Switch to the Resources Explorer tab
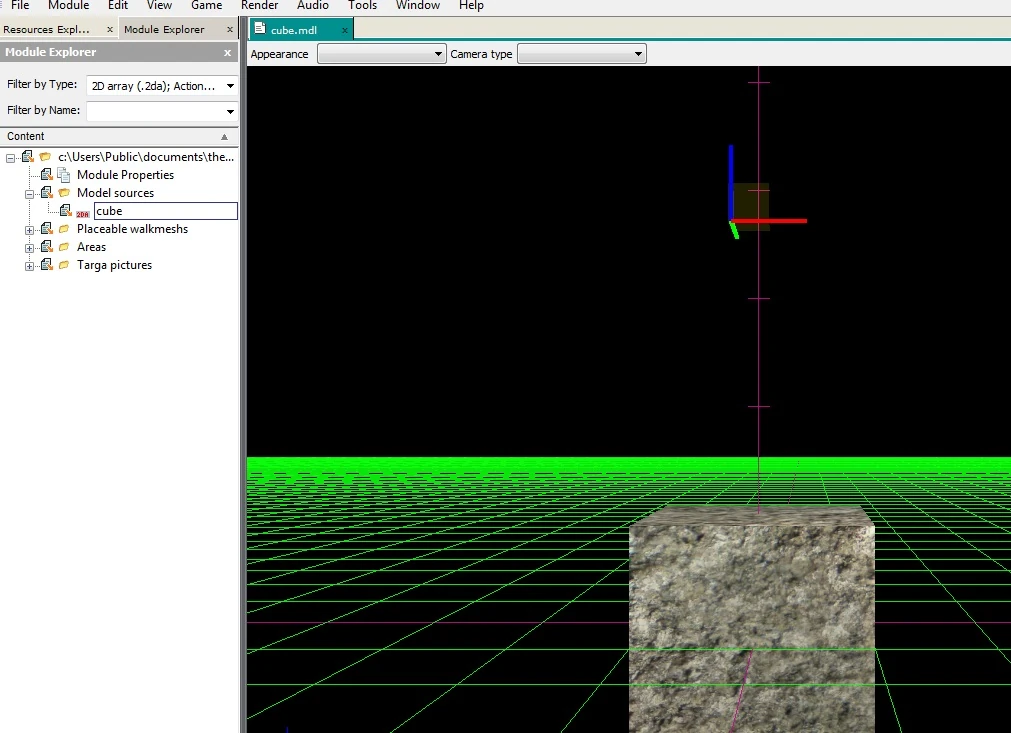1011x733 pixels. pyautogui.click(x=47, y=29)
